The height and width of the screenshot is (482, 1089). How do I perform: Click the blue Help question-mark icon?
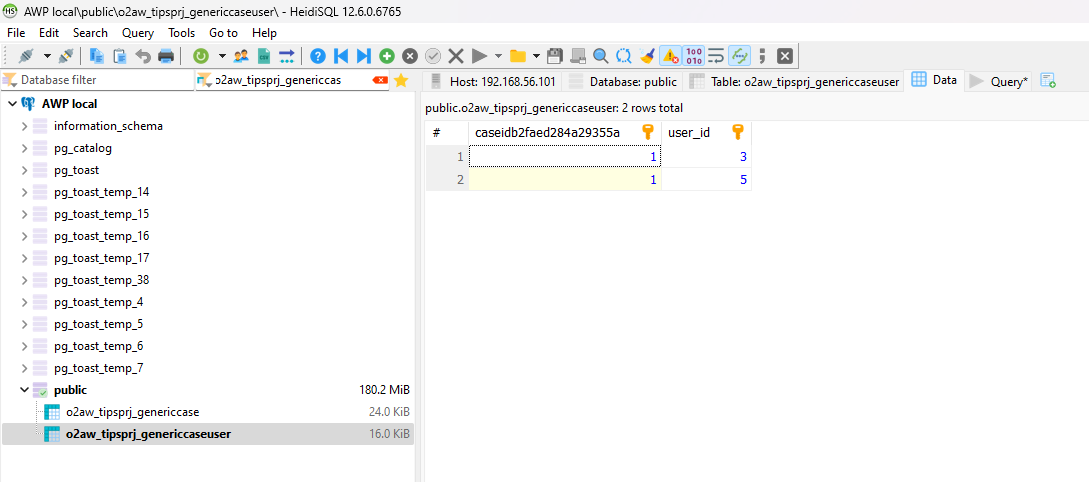click(x=318, y=56)
